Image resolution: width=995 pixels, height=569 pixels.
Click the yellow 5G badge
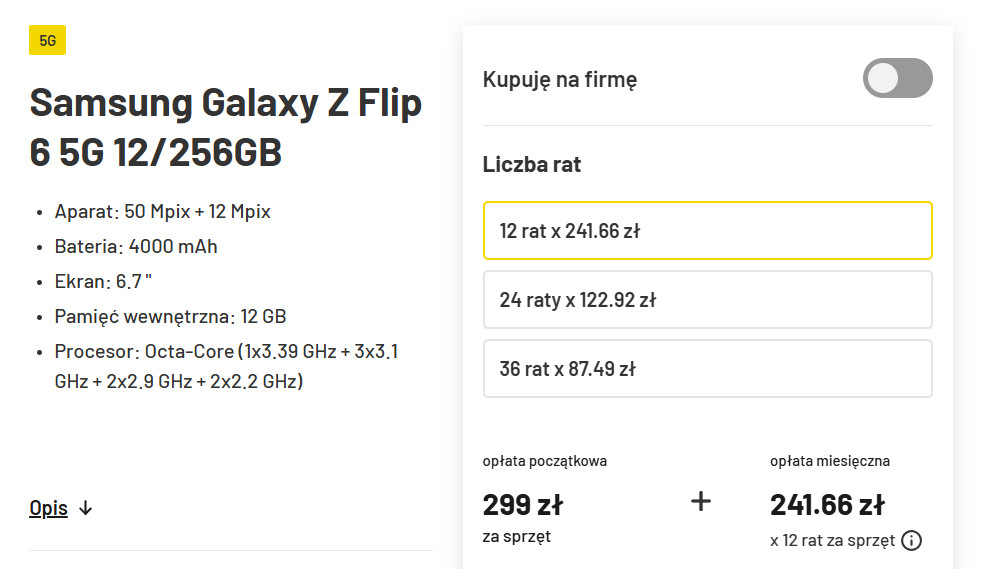click(x=48, y=40)
